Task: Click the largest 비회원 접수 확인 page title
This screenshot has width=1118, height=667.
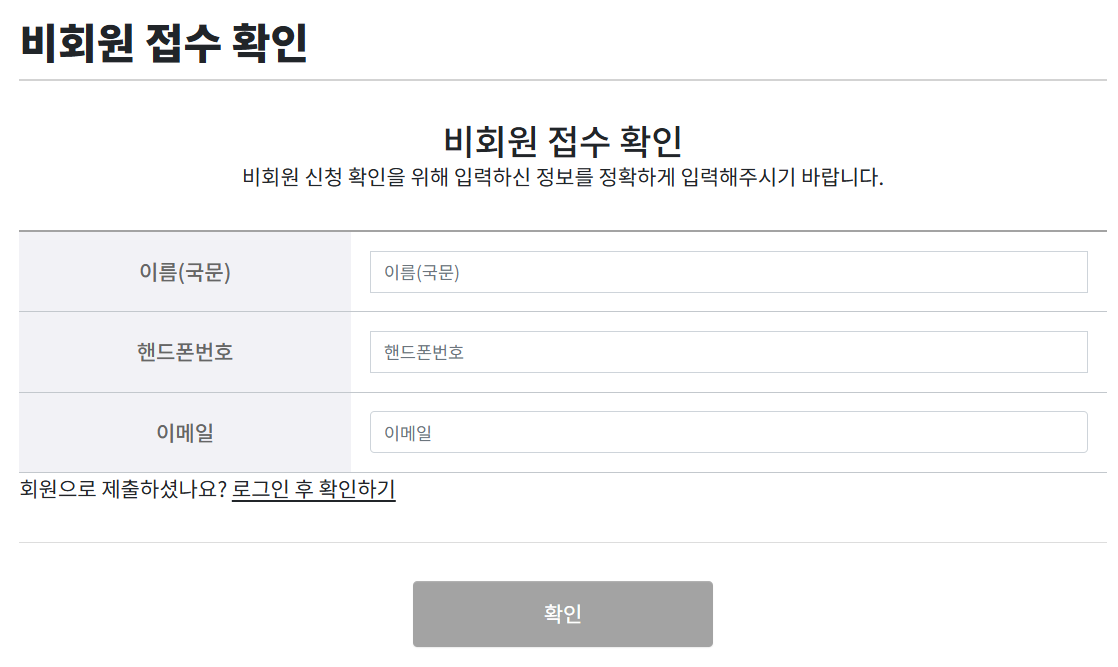Action: (163, 43)
